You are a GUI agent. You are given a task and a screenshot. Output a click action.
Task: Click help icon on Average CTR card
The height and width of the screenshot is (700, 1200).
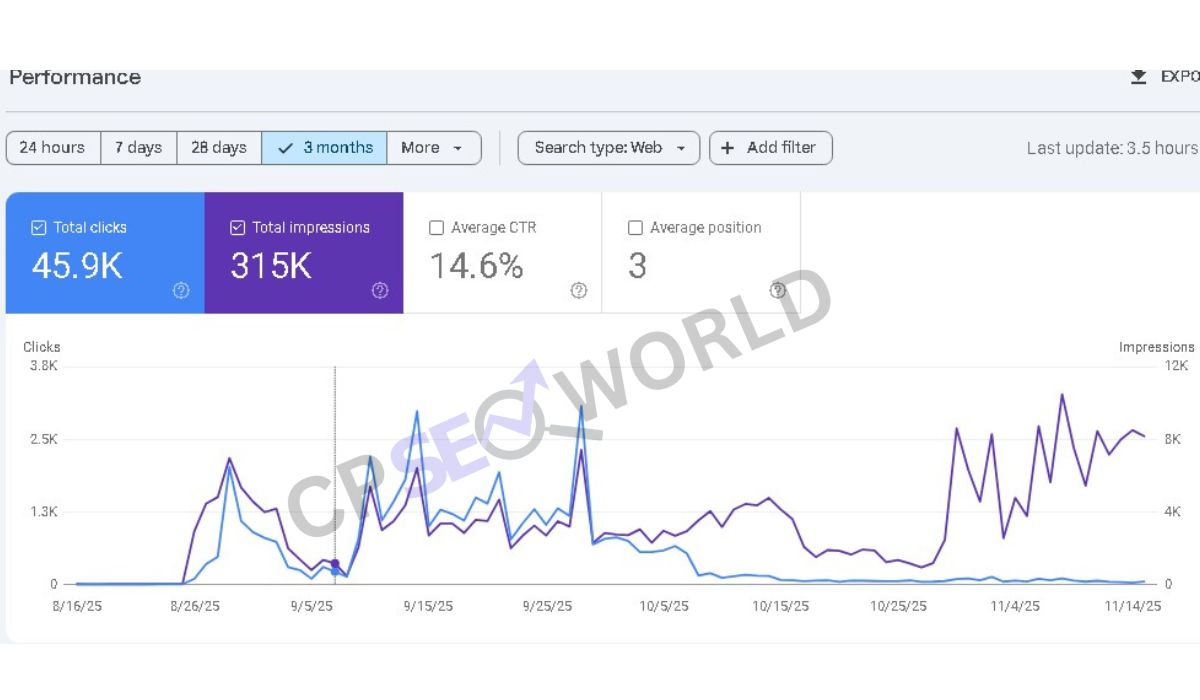coord(579,291)
